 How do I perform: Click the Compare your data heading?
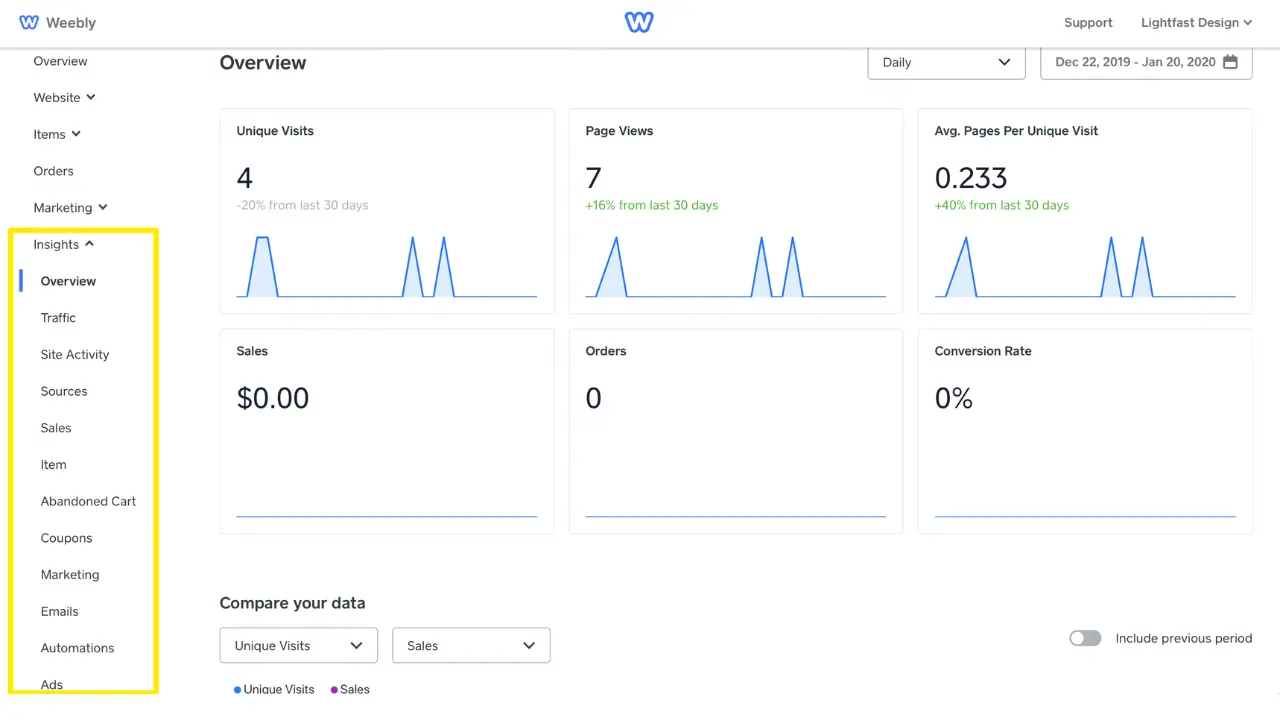click(x=292, y=603)
